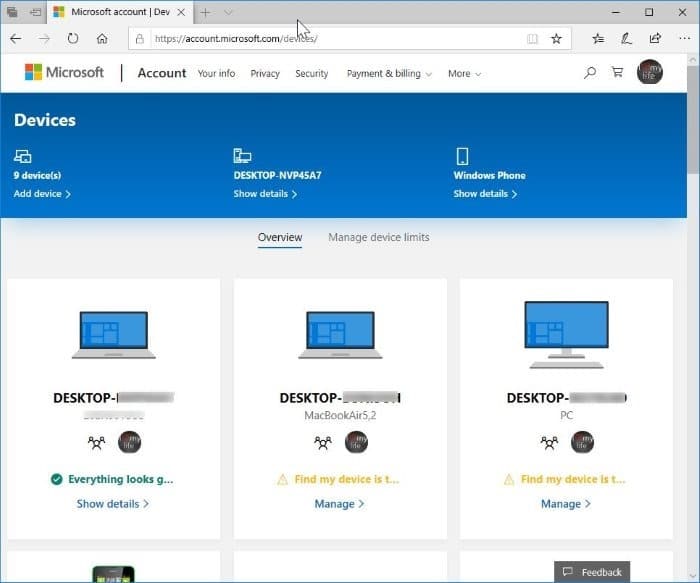Switch to Manage device limits tab
Viewport: 700px width, 583px height.
pos(379,237)
